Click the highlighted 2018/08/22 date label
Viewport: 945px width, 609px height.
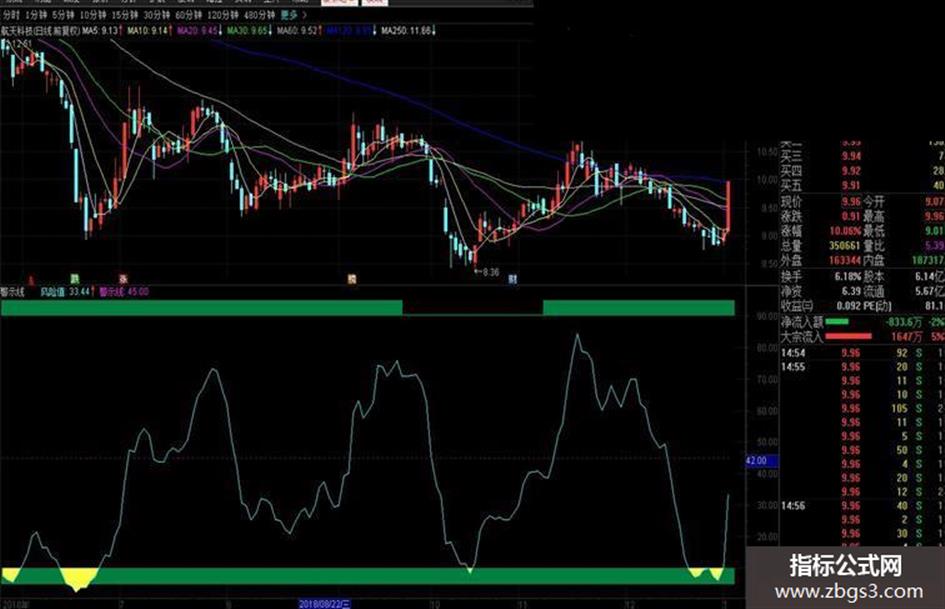point(325,604)
